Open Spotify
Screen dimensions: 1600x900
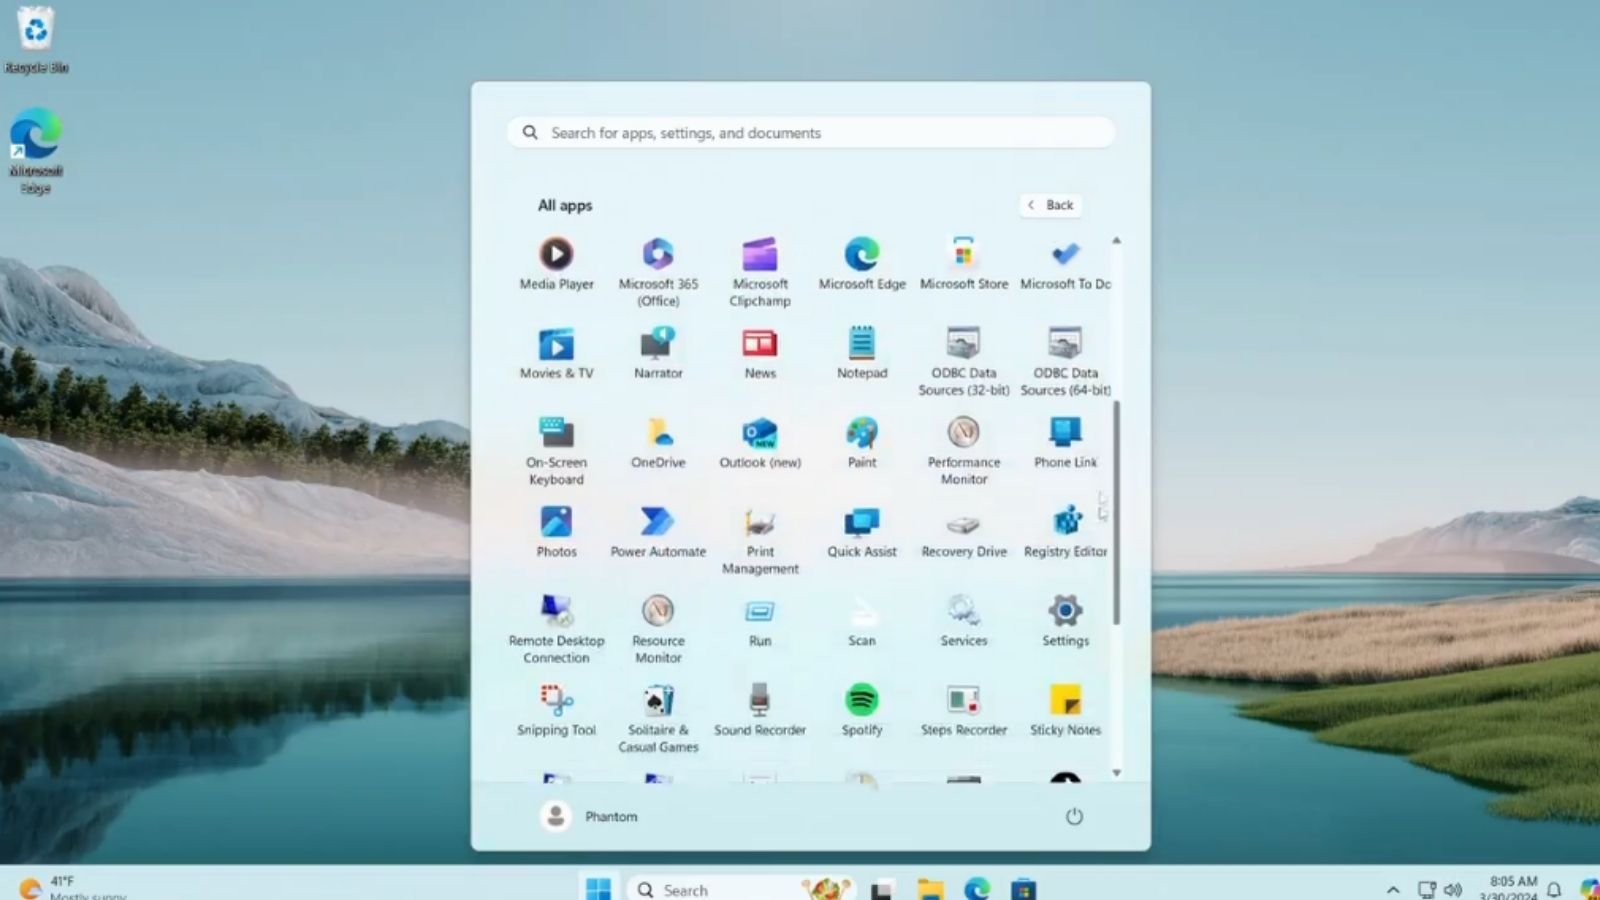click(x=862, y=710)
